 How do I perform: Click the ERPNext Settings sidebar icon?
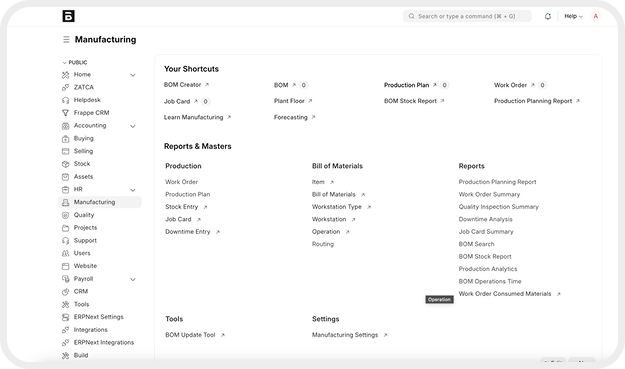tap(65, 317)
